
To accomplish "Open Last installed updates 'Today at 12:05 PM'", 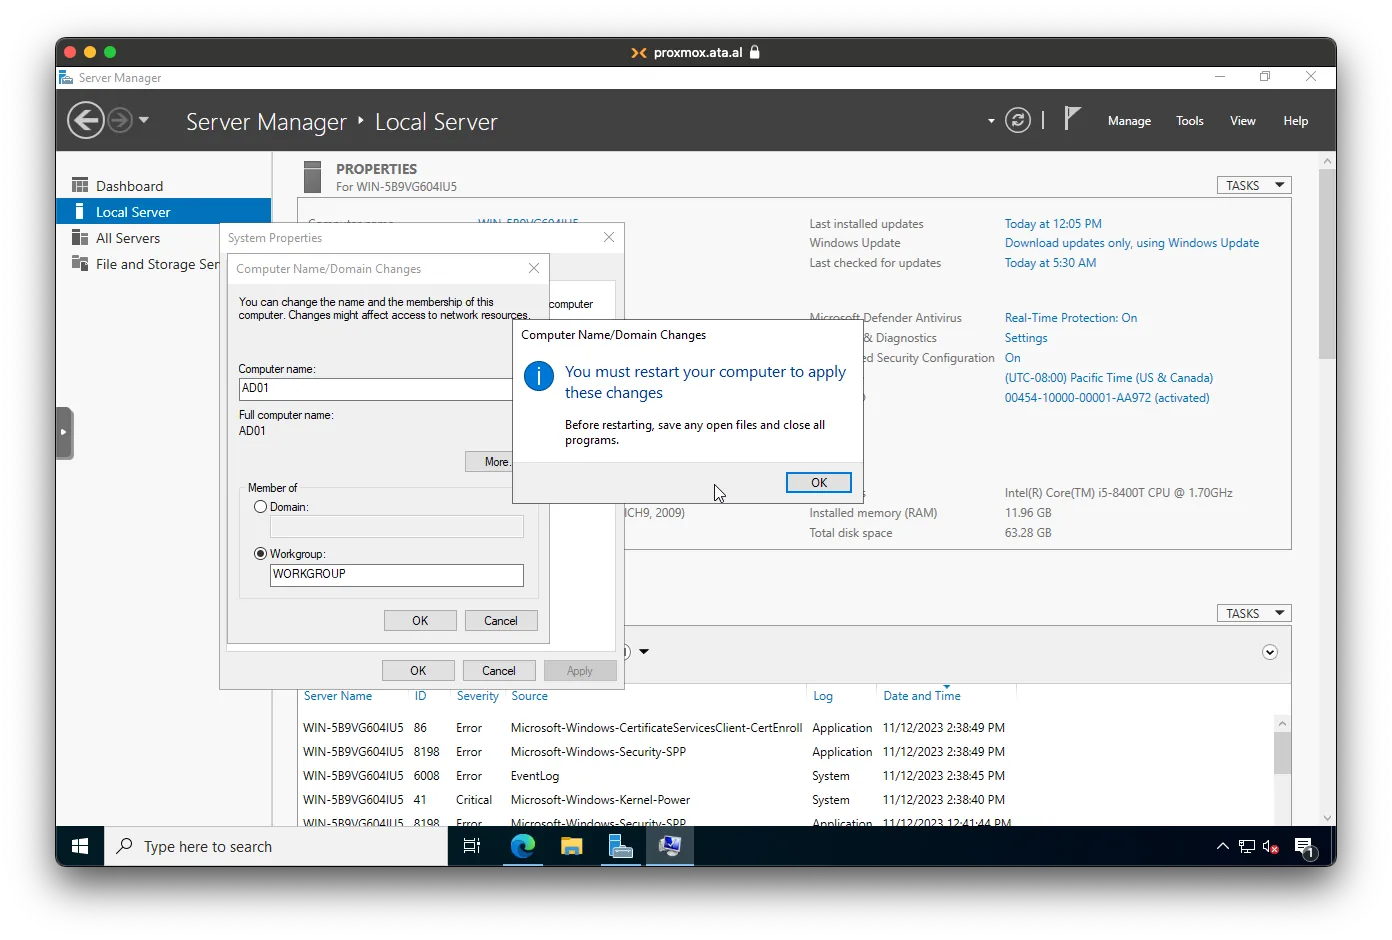I will [1053, 224].
